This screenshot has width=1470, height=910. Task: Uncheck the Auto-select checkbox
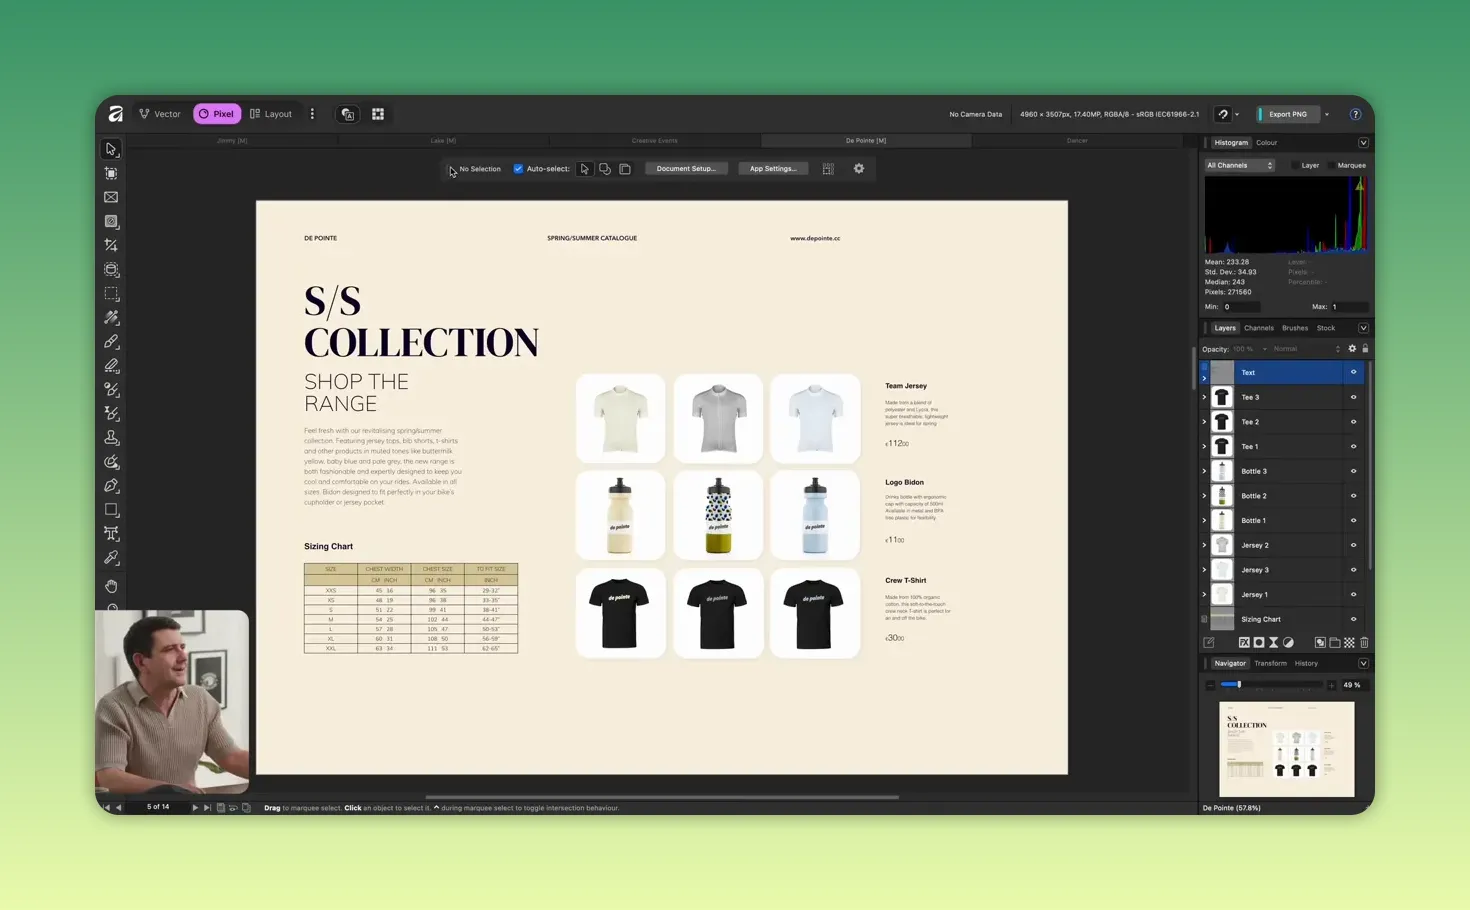tap(518, 169)
